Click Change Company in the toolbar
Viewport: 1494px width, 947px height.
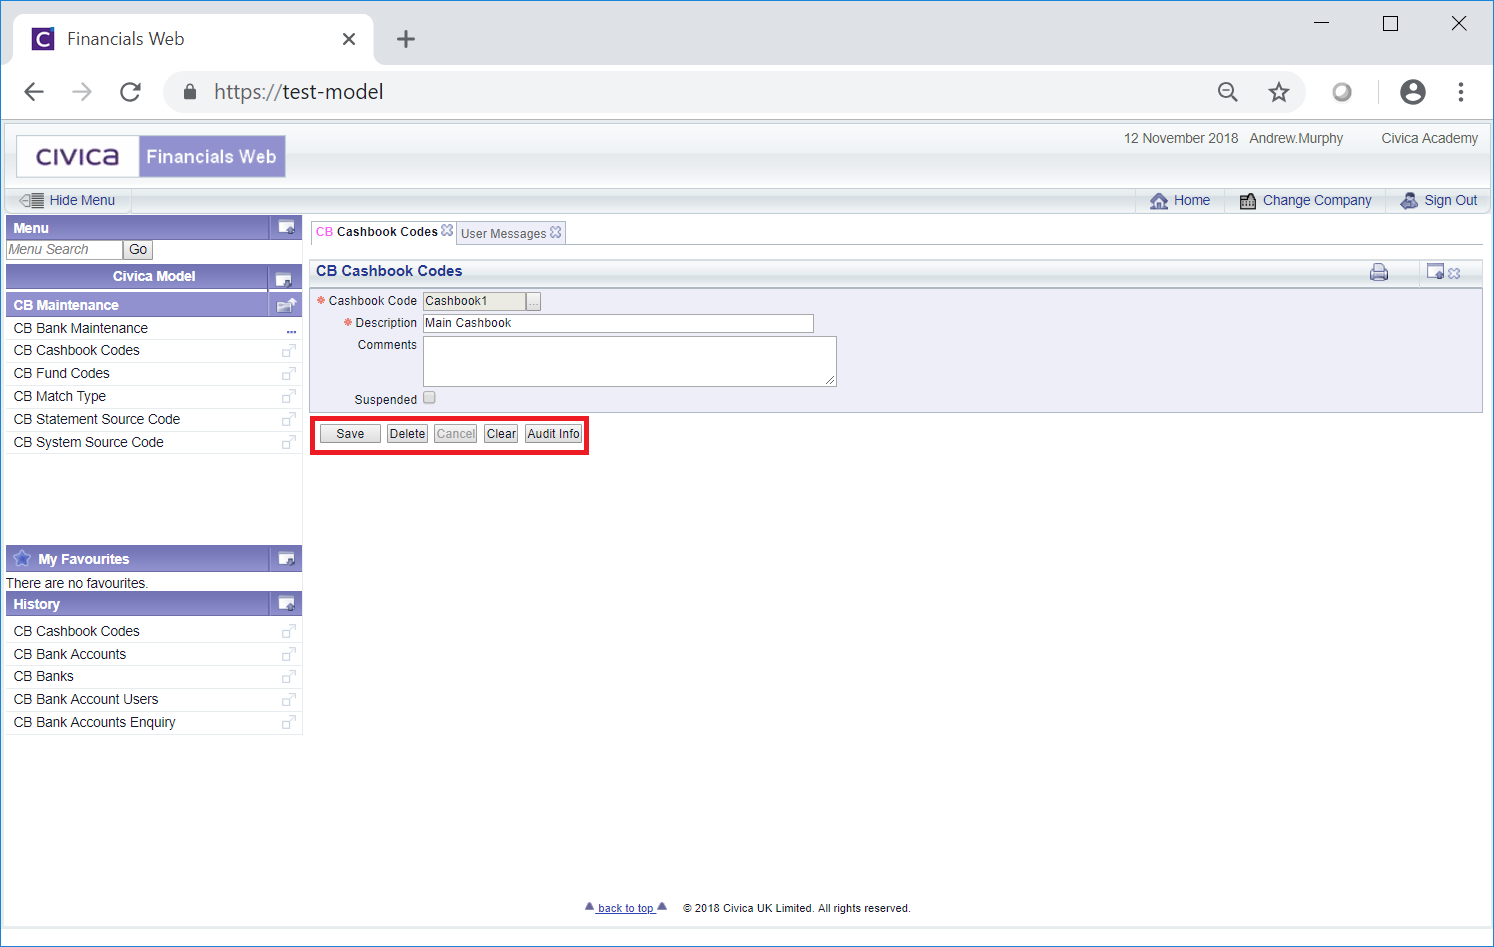[1317, 200]
